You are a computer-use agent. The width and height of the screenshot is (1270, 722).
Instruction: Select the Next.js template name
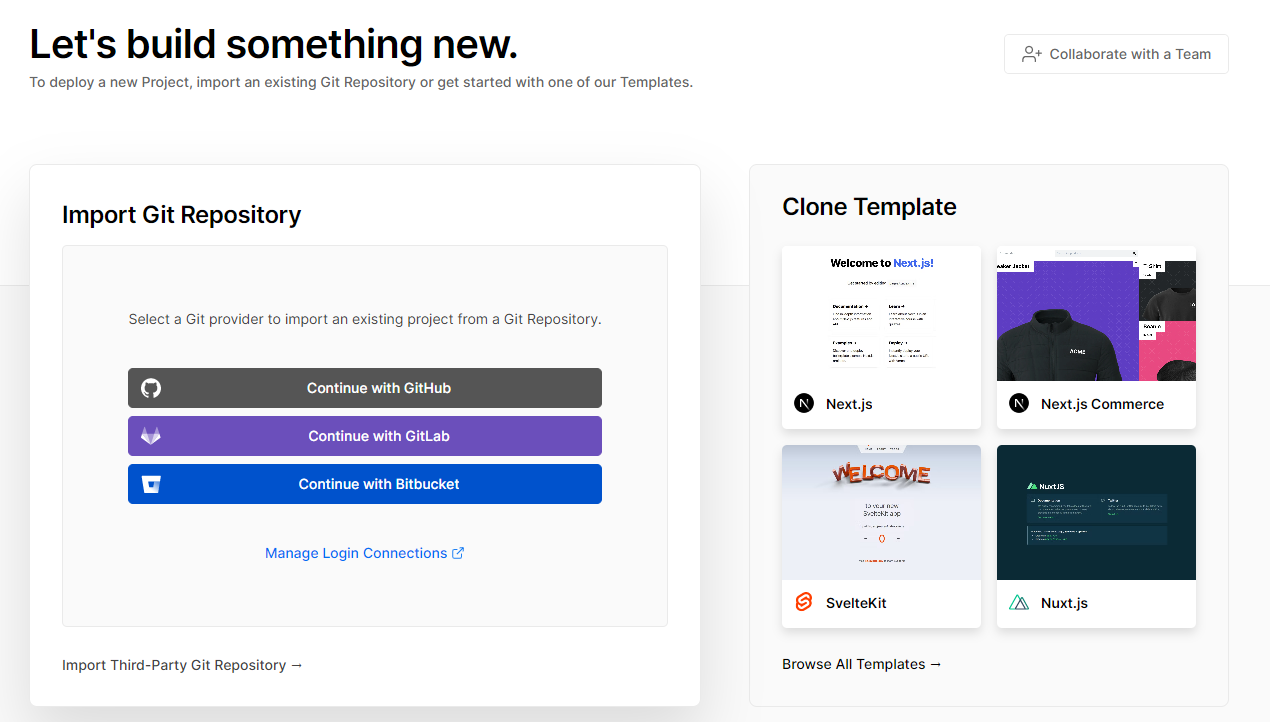(x=849, y=404)
